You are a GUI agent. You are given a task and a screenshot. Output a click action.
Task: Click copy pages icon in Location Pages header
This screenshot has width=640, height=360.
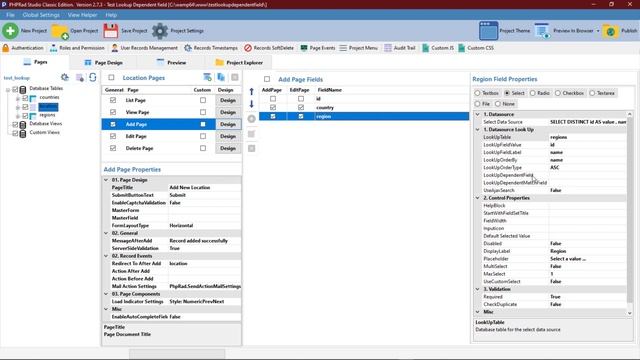221,77
